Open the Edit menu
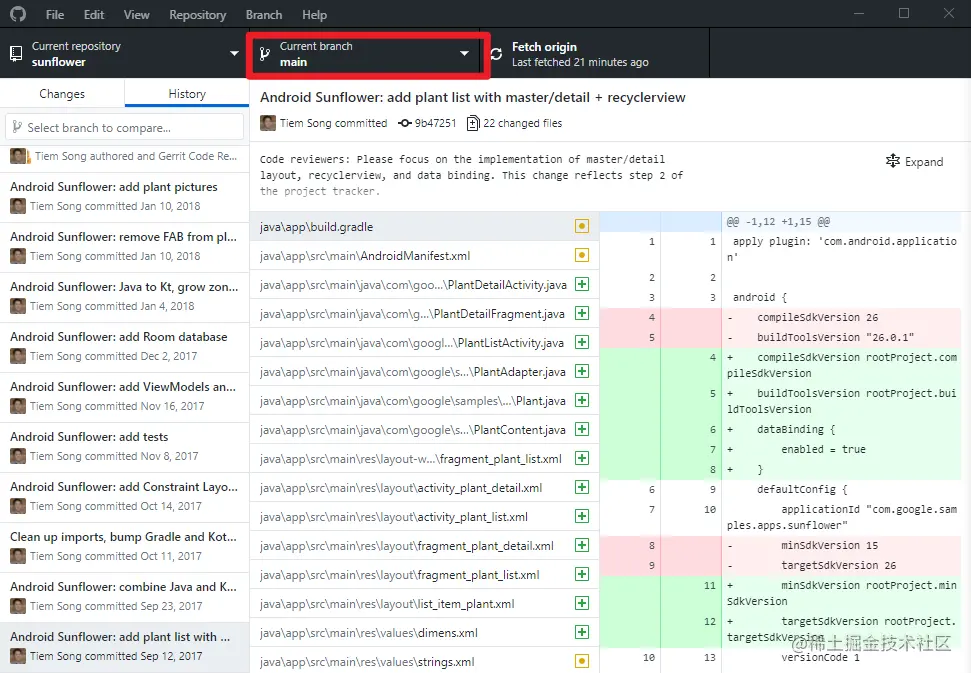The width and height of the screenshot is (971, 673). pyautogui.click(x=94, y=15)
